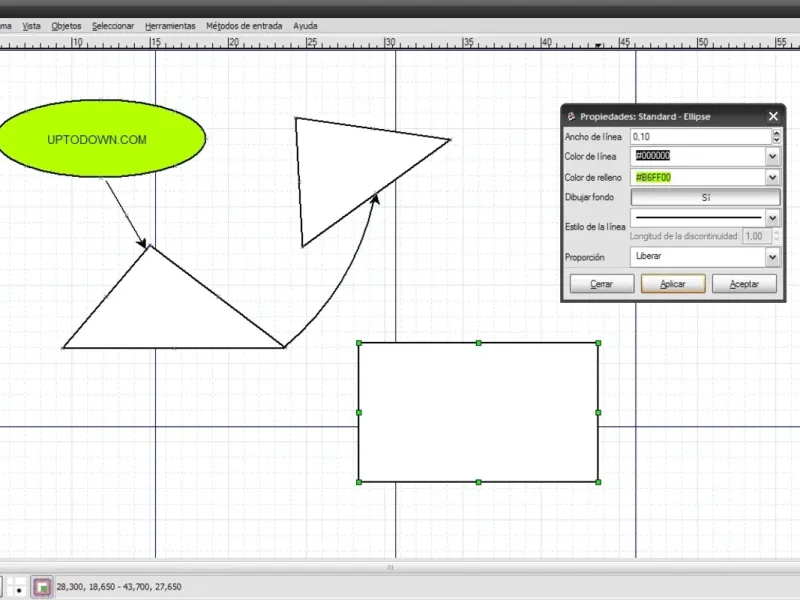The image size is (800, 600).
Task: Click the Cerrar button
Action: click(602, 284)
